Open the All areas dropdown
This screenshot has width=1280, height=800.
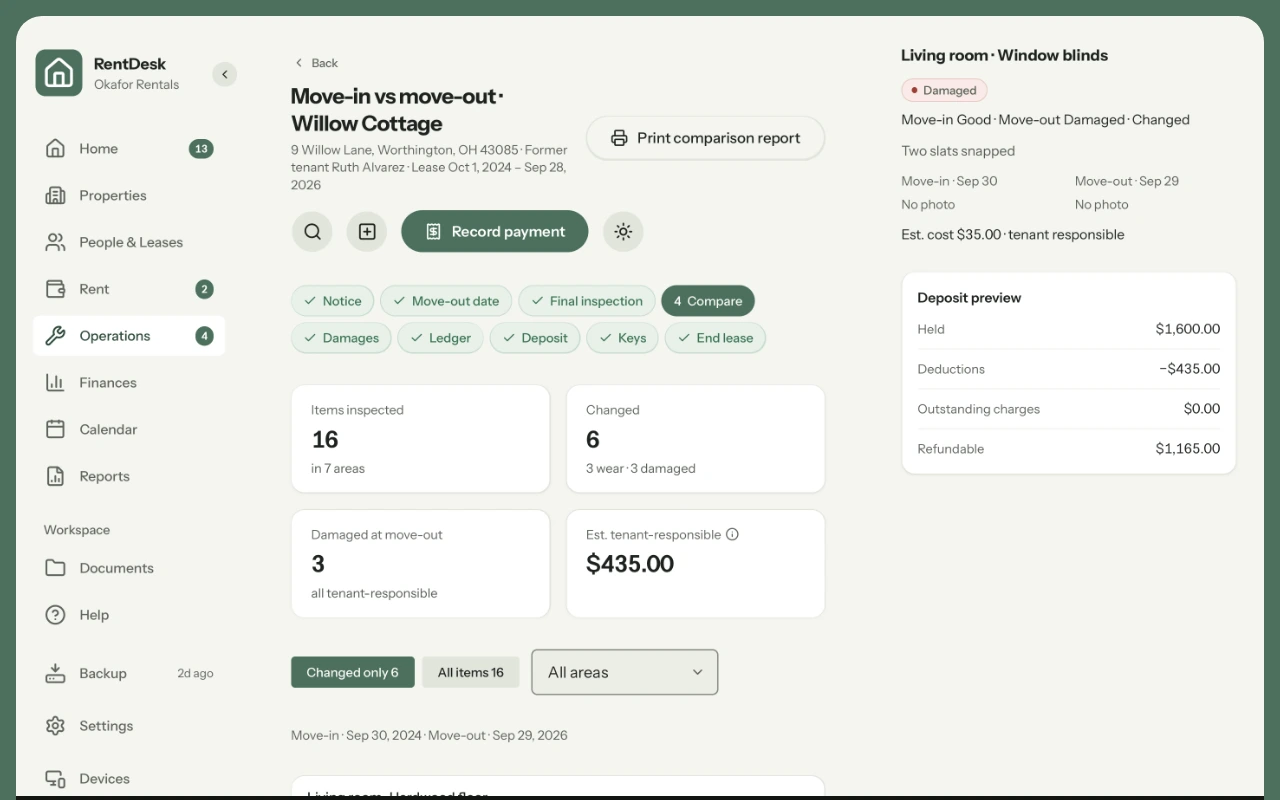(624, 672)
